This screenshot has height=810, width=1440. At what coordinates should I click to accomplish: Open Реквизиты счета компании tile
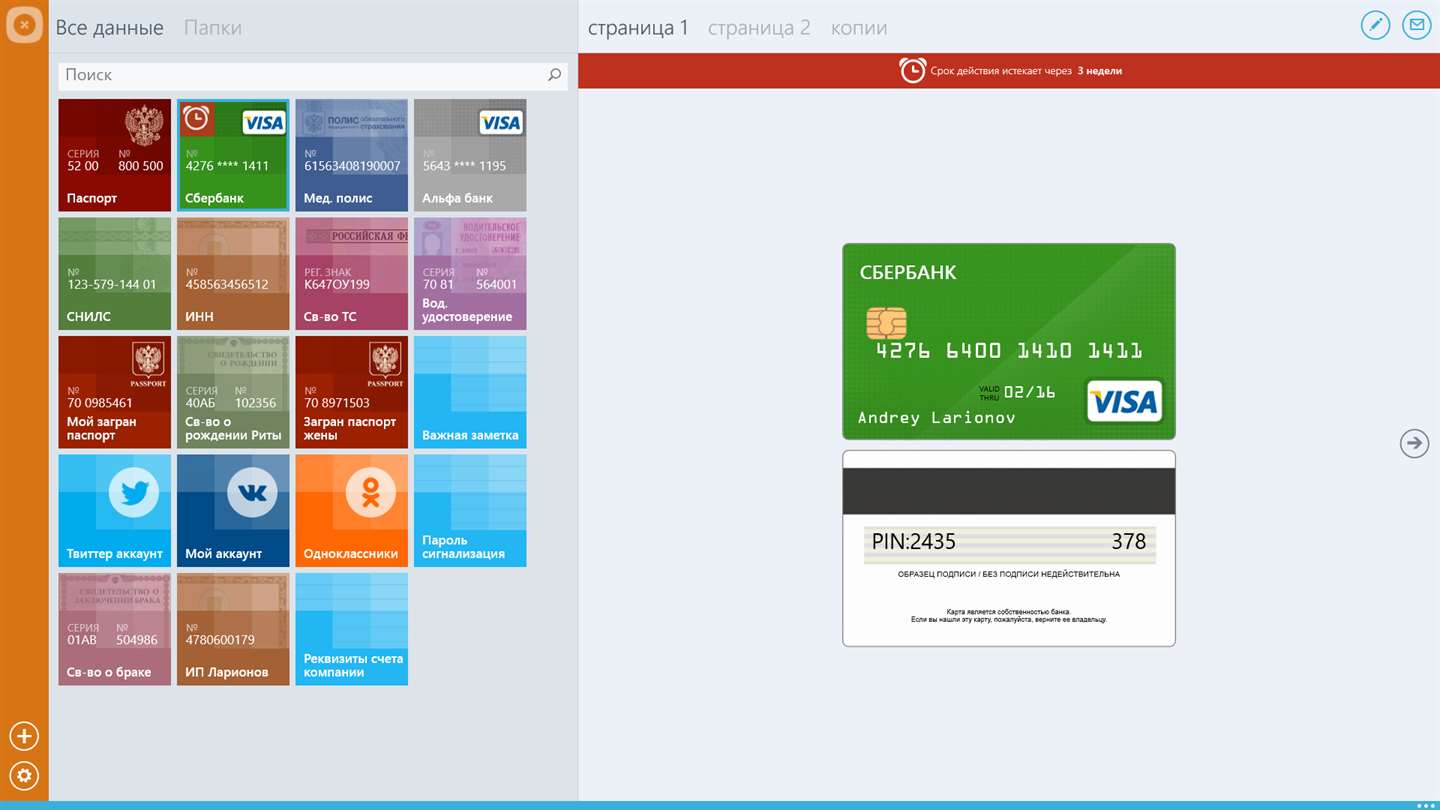351,629
